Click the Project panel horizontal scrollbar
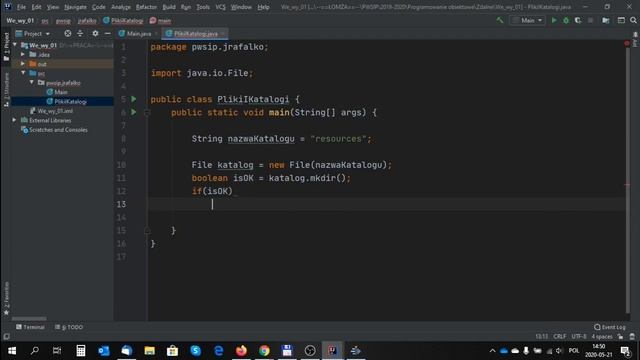Screen dimensions: 640x360 (x=29, y=318)
